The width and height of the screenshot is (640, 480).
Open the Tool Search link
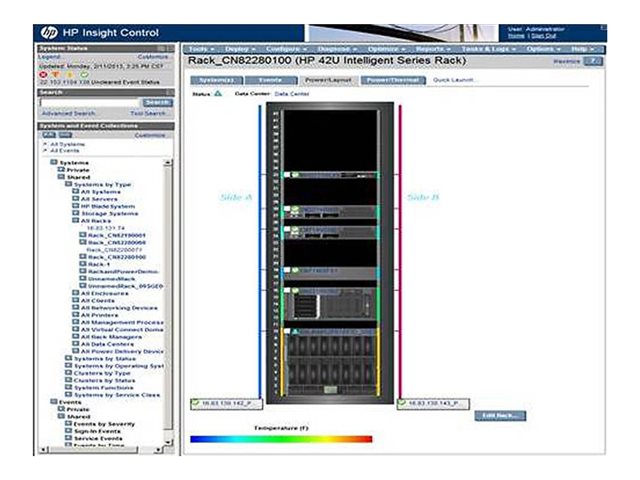tap(148, 113)
